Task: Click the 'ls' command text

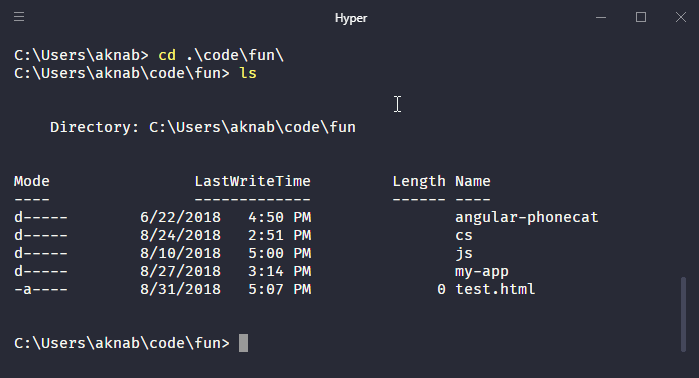Action: (248, 73)
